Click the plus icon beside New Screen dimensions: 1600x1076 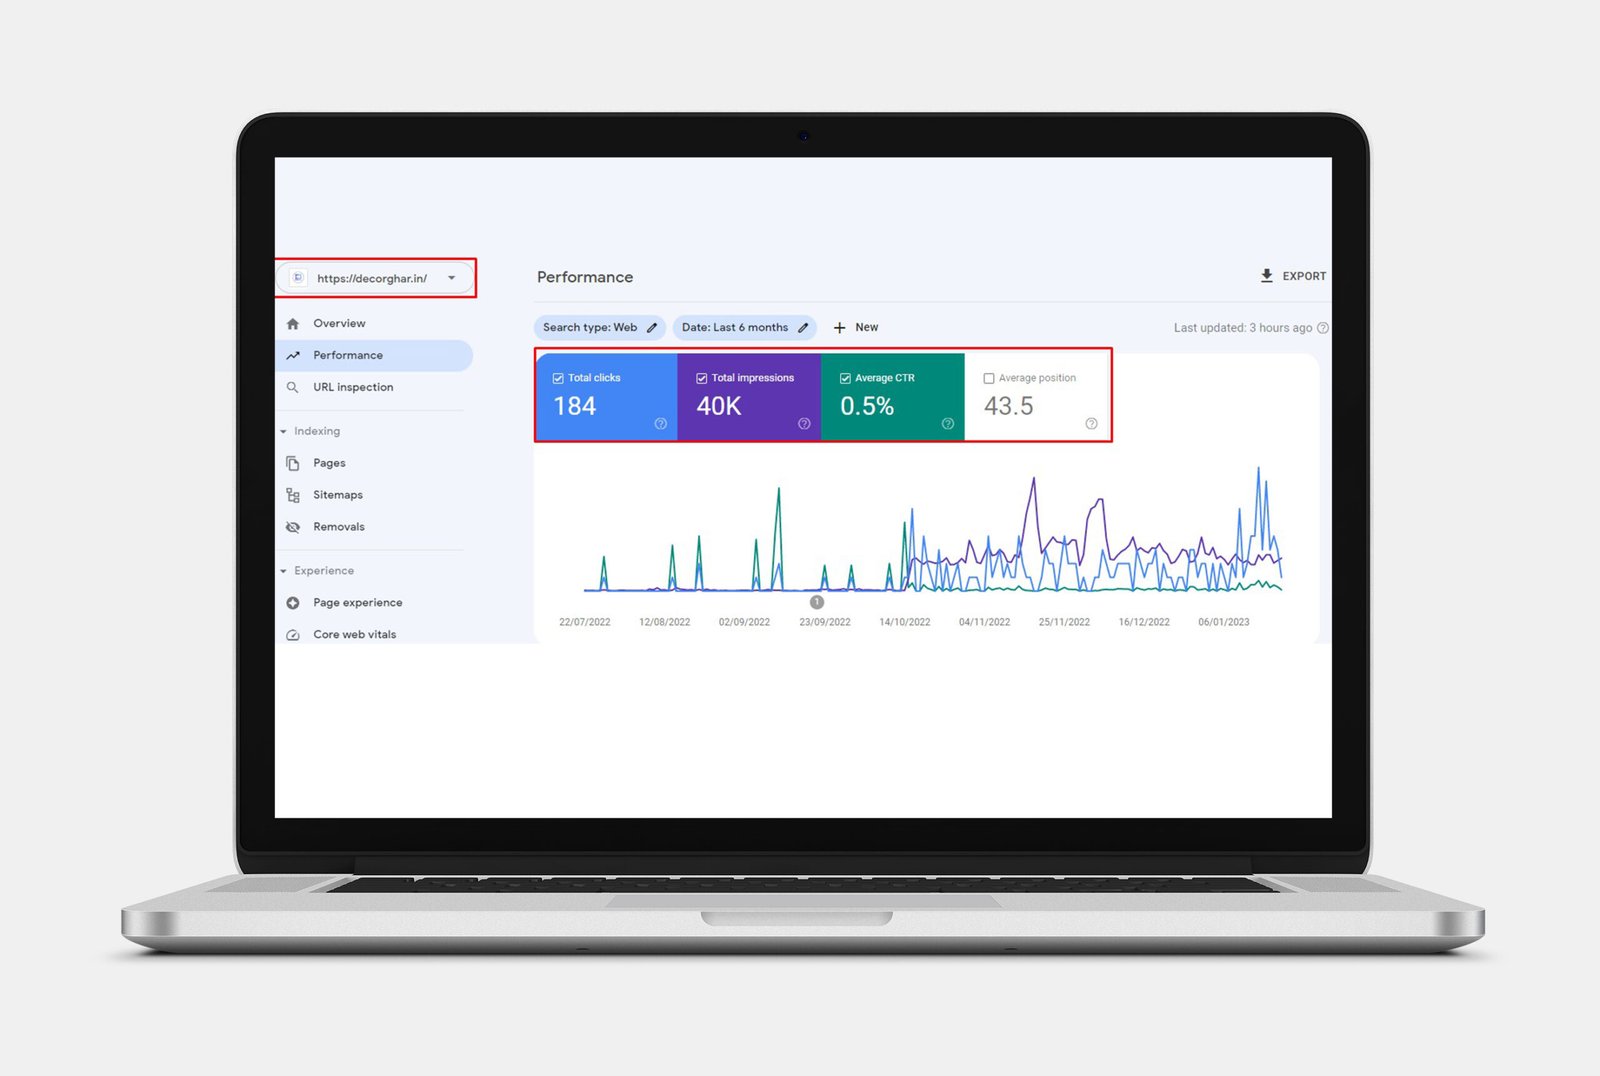(x=840, y=328)
